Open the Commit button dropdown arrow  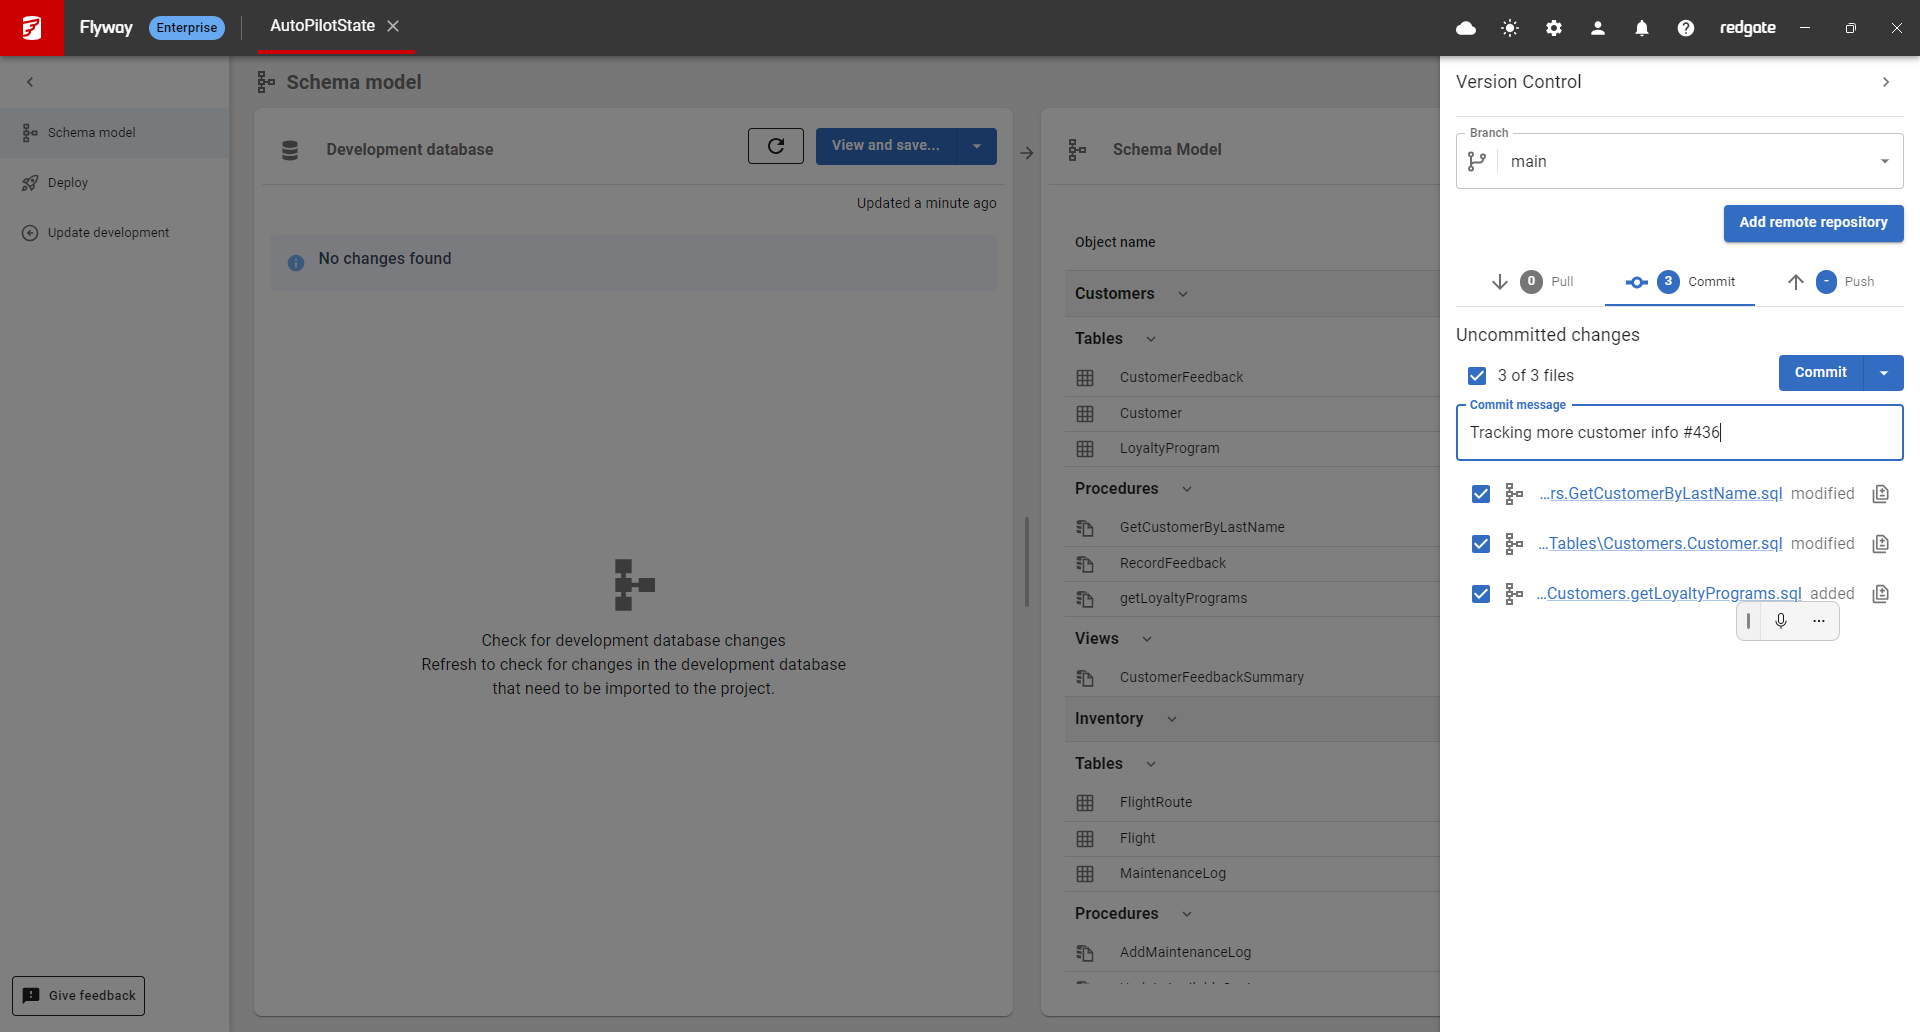tap(1884, 373)
